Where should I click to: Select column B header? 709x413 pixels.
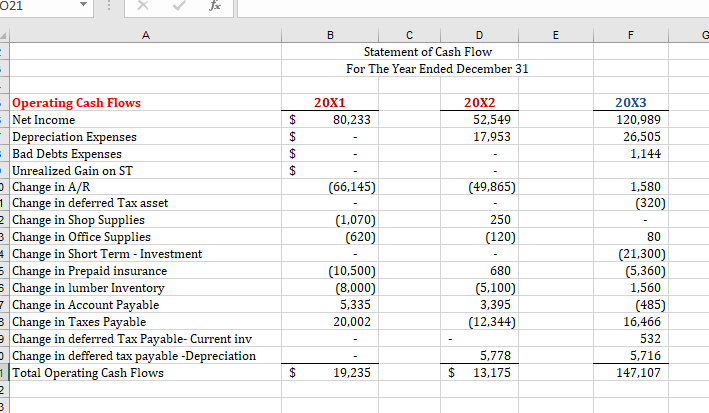click(330, 35)
